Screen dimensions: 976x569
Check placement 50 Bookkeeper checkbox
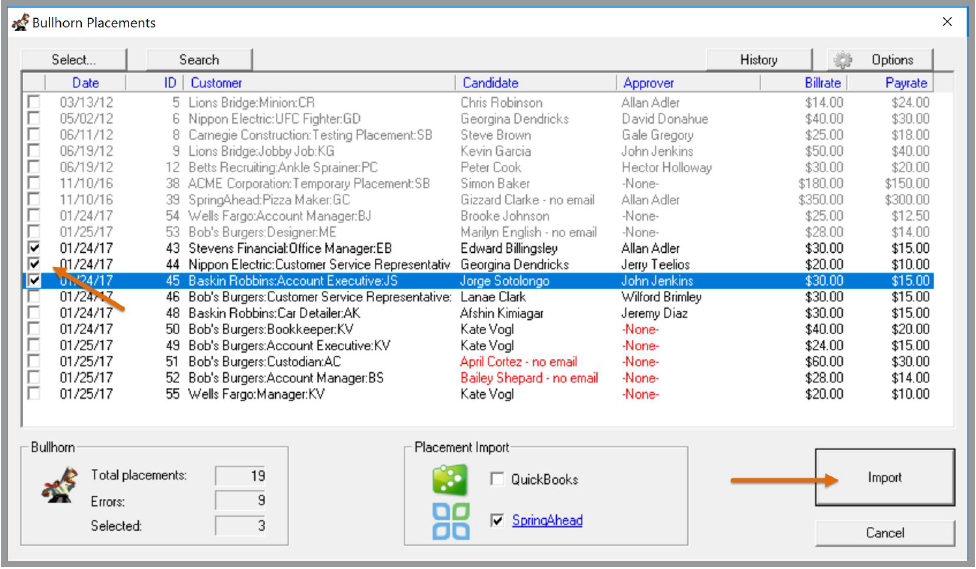[34, 329]
